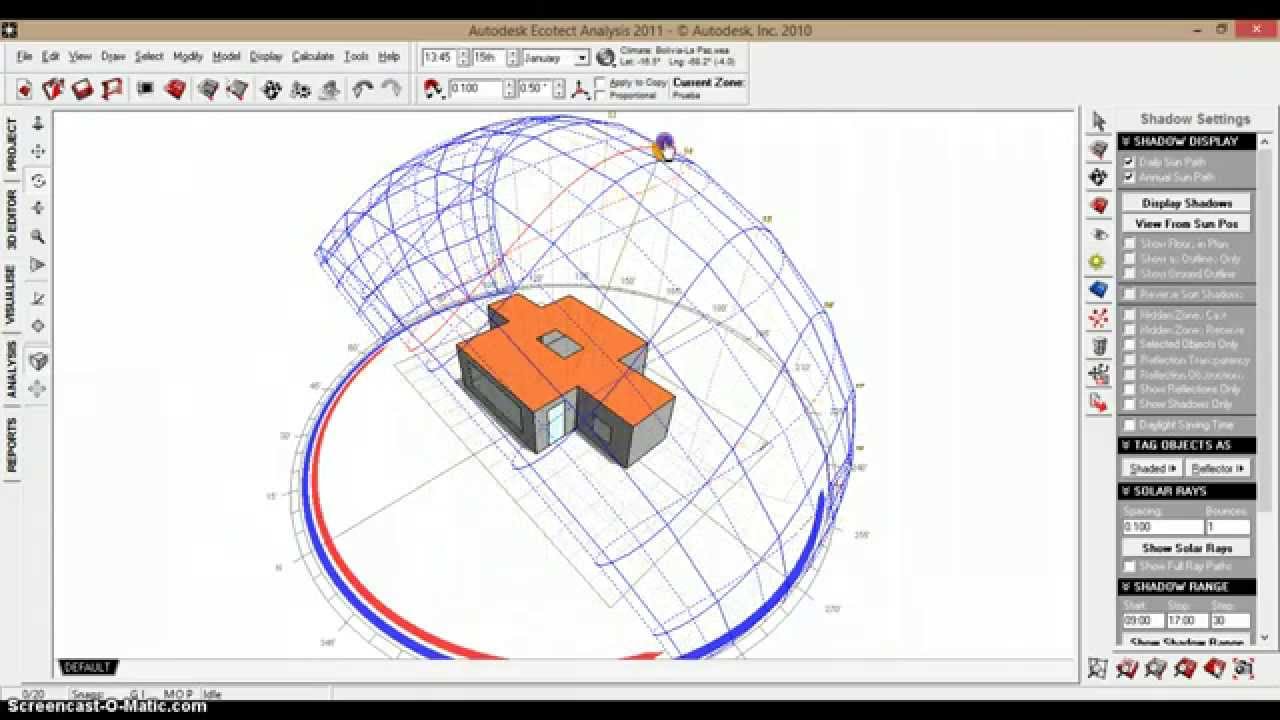Open the Reflector tag flyout button

(x=1218, y=468)
